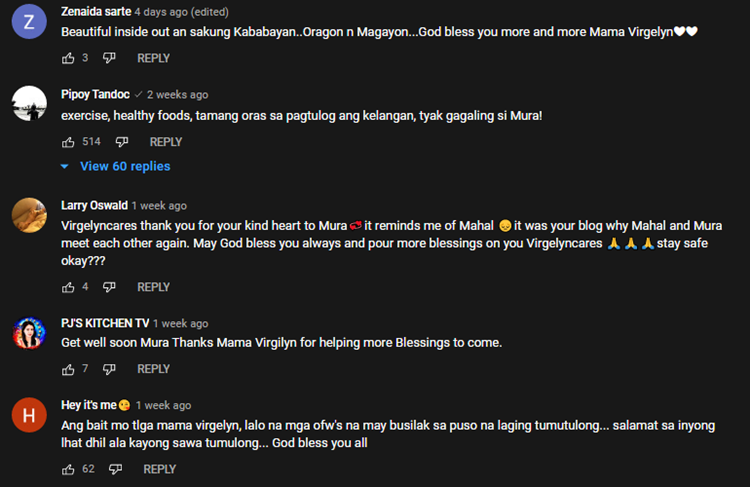Like Larry Oswald's comment
The height and width of the screenshot is (487, 750).
(x=68, y=287)
